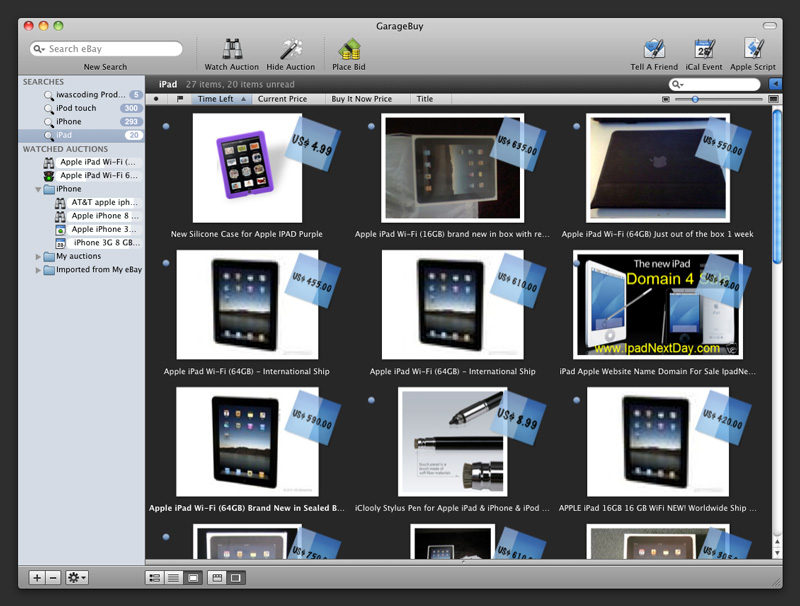Open iPad 64GB Brand New in Sealed thumbnail
800x606 pixels.
(247, 442)
